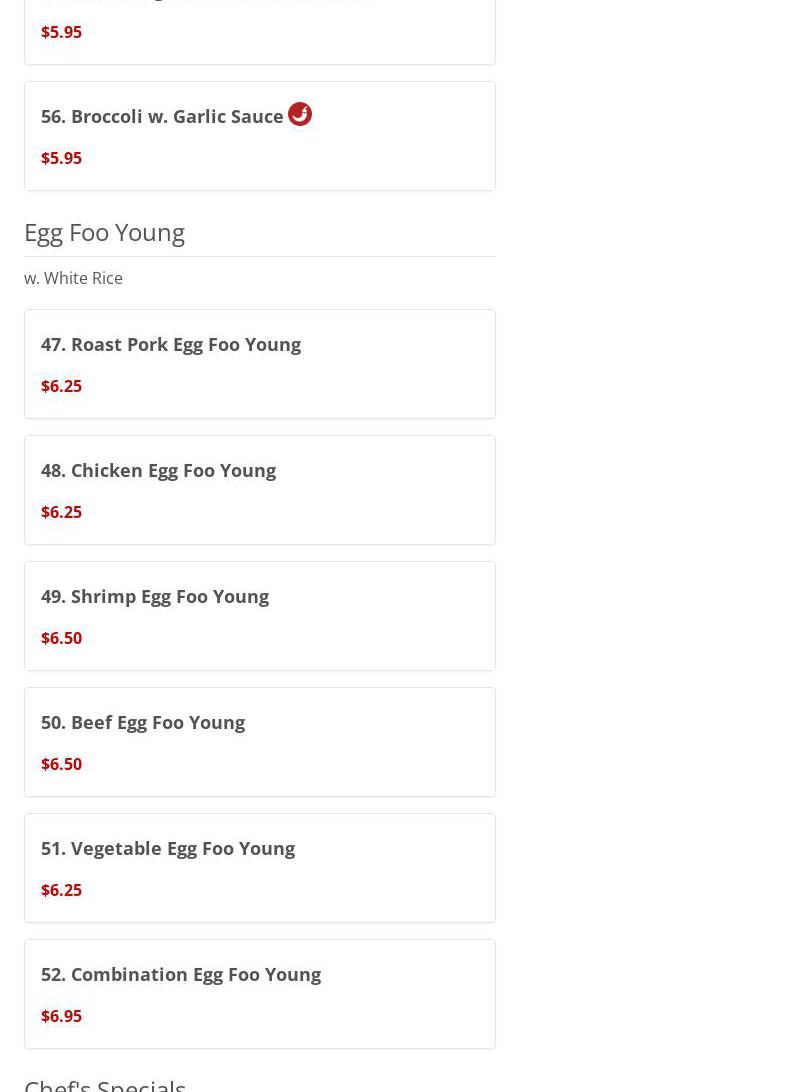
Task: Click the $5.95 price under Broccoli w. Garlic Sauce
Action: click(61, 158)
